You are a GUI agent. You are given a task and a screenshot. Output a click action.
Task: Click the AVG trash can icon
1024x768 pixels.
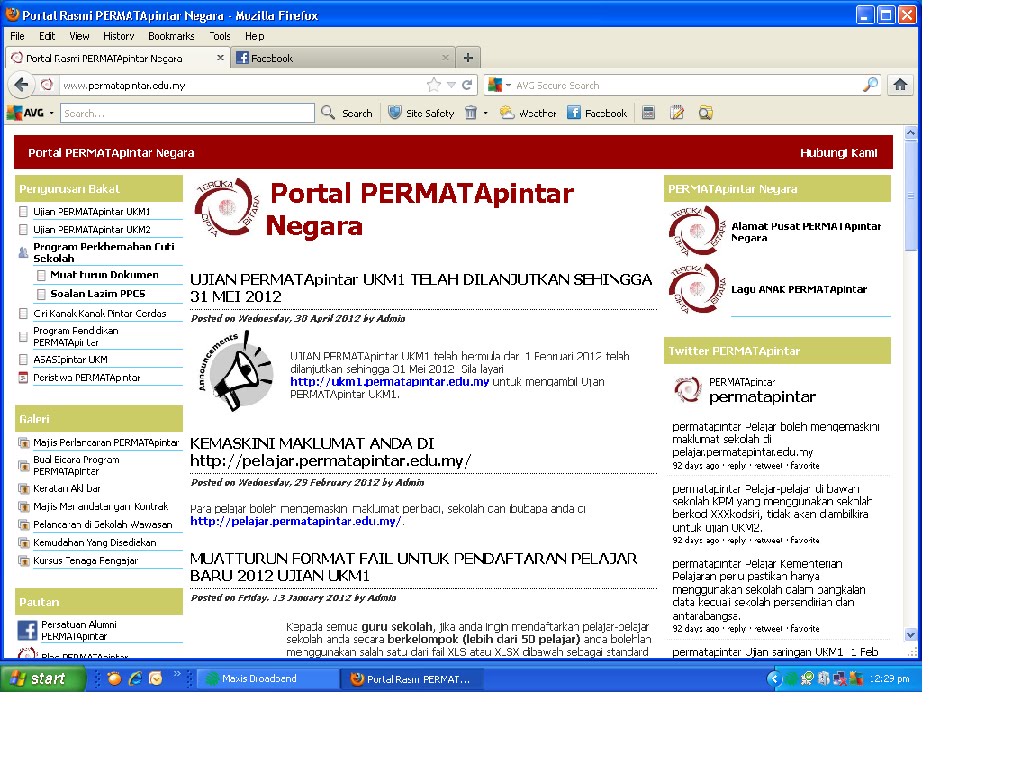coord(471,113)
